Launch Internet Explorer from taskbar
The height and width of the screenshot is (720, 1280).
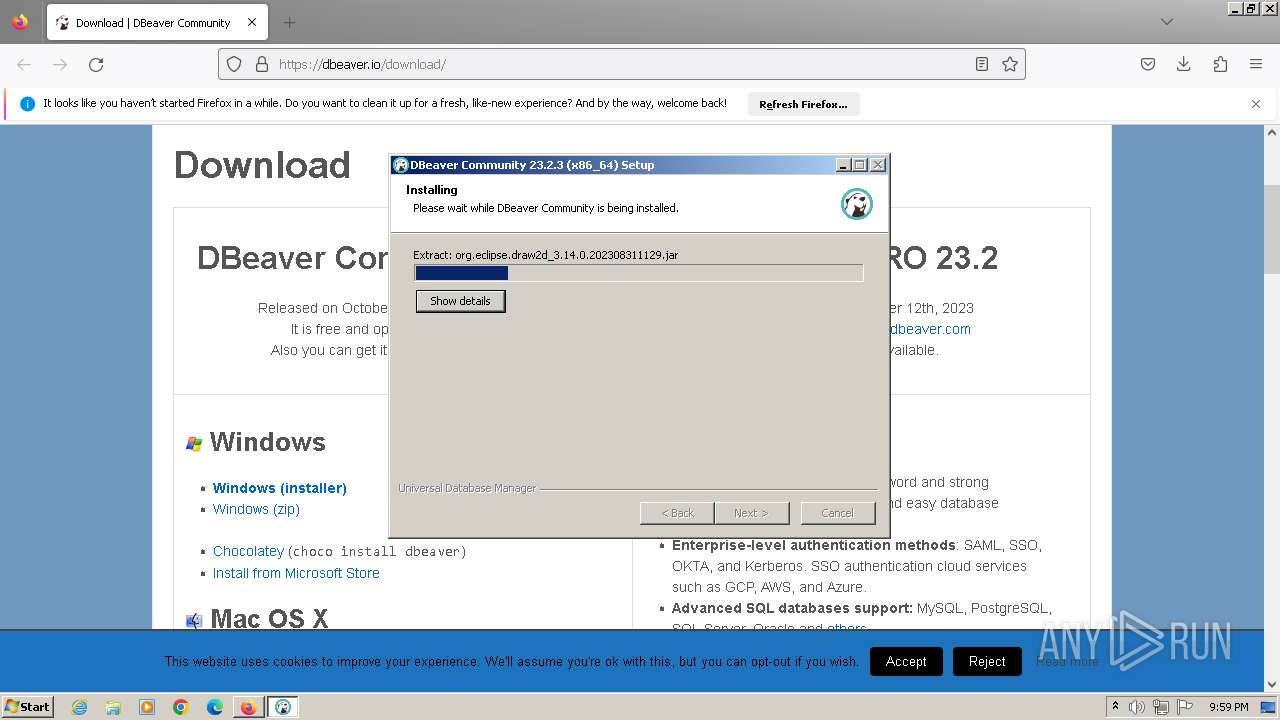[x=80, y=707]
